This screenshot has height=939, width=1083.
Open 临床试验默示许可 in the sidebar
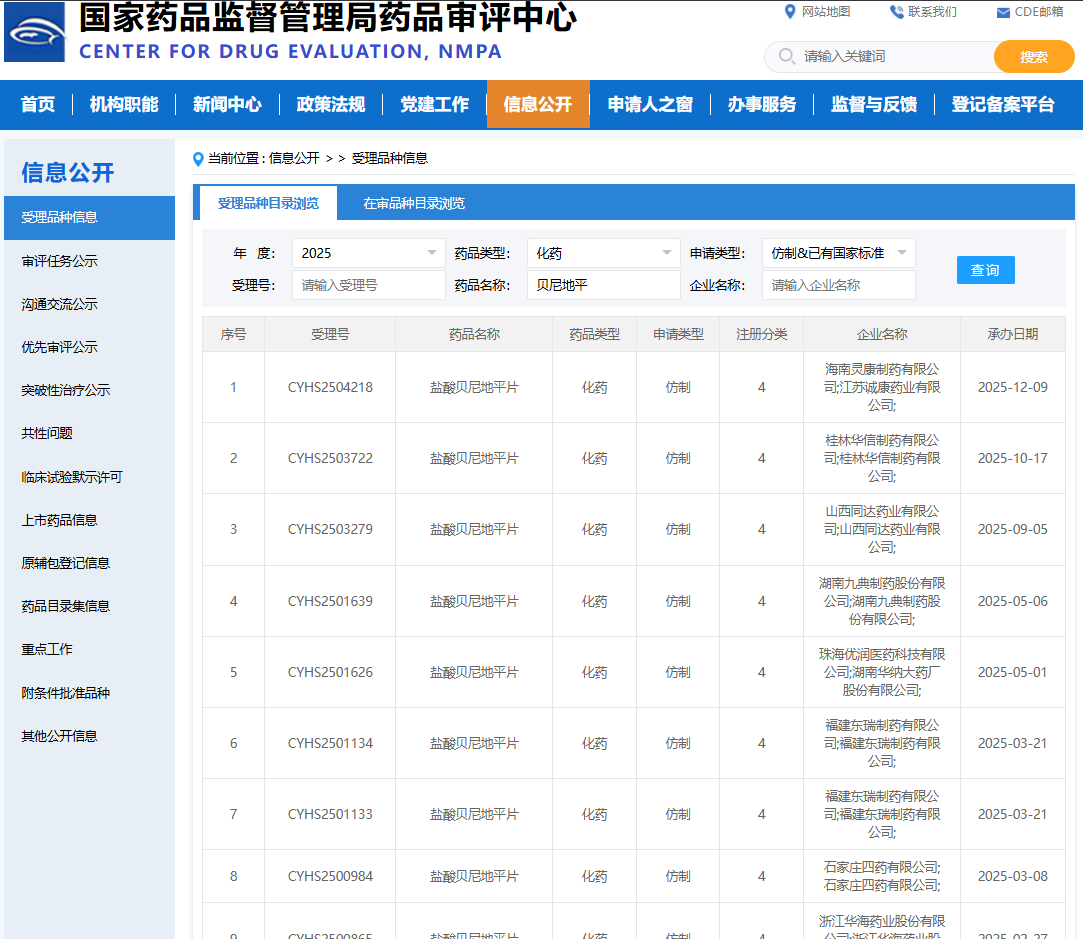72,477
